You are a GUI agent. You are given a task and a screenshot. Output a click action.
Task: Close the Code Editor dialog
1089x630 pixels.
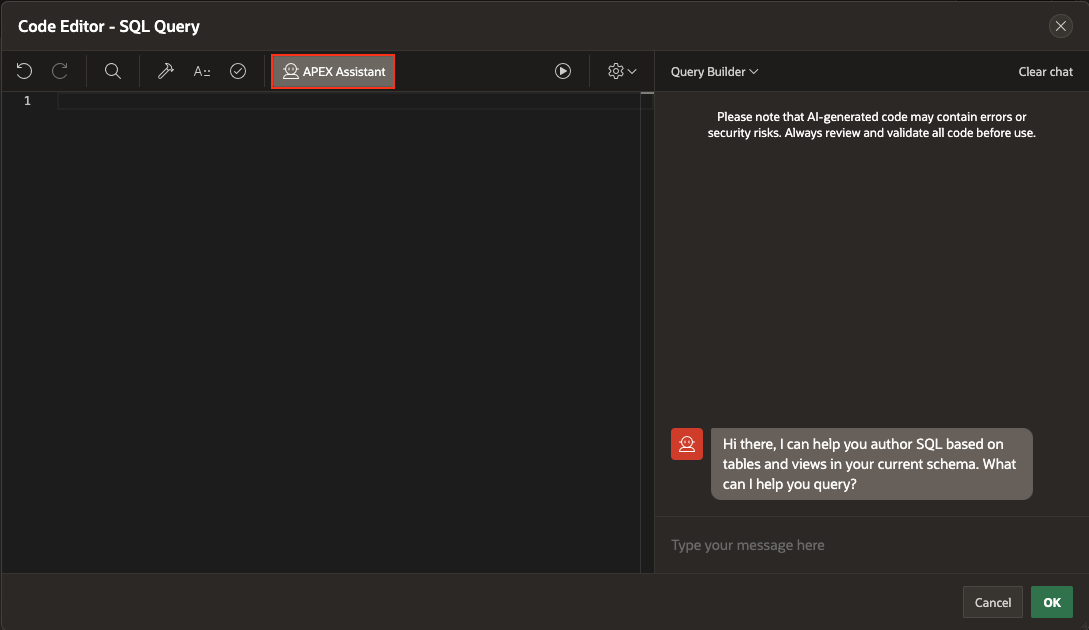pos(1060,26)
